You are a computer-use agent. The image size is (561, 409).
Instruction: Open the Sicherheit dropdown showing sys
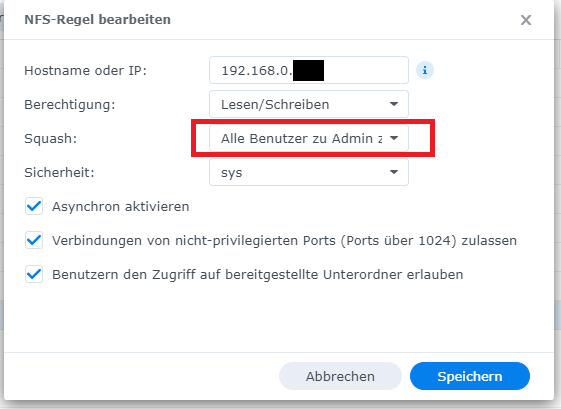(309, 172)
